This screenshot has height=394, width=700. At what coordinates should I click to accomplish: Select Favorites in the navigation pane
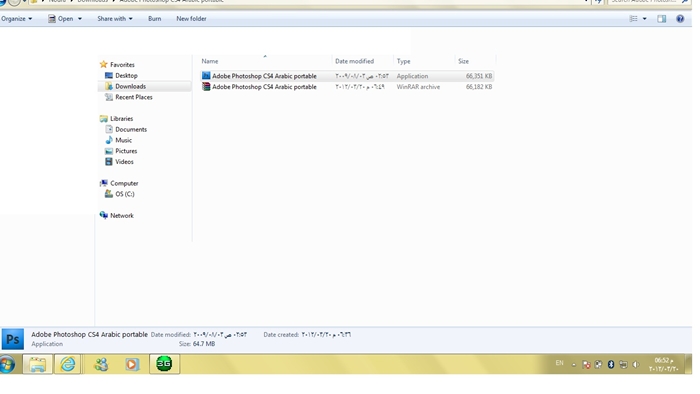(x=122, y=65)
